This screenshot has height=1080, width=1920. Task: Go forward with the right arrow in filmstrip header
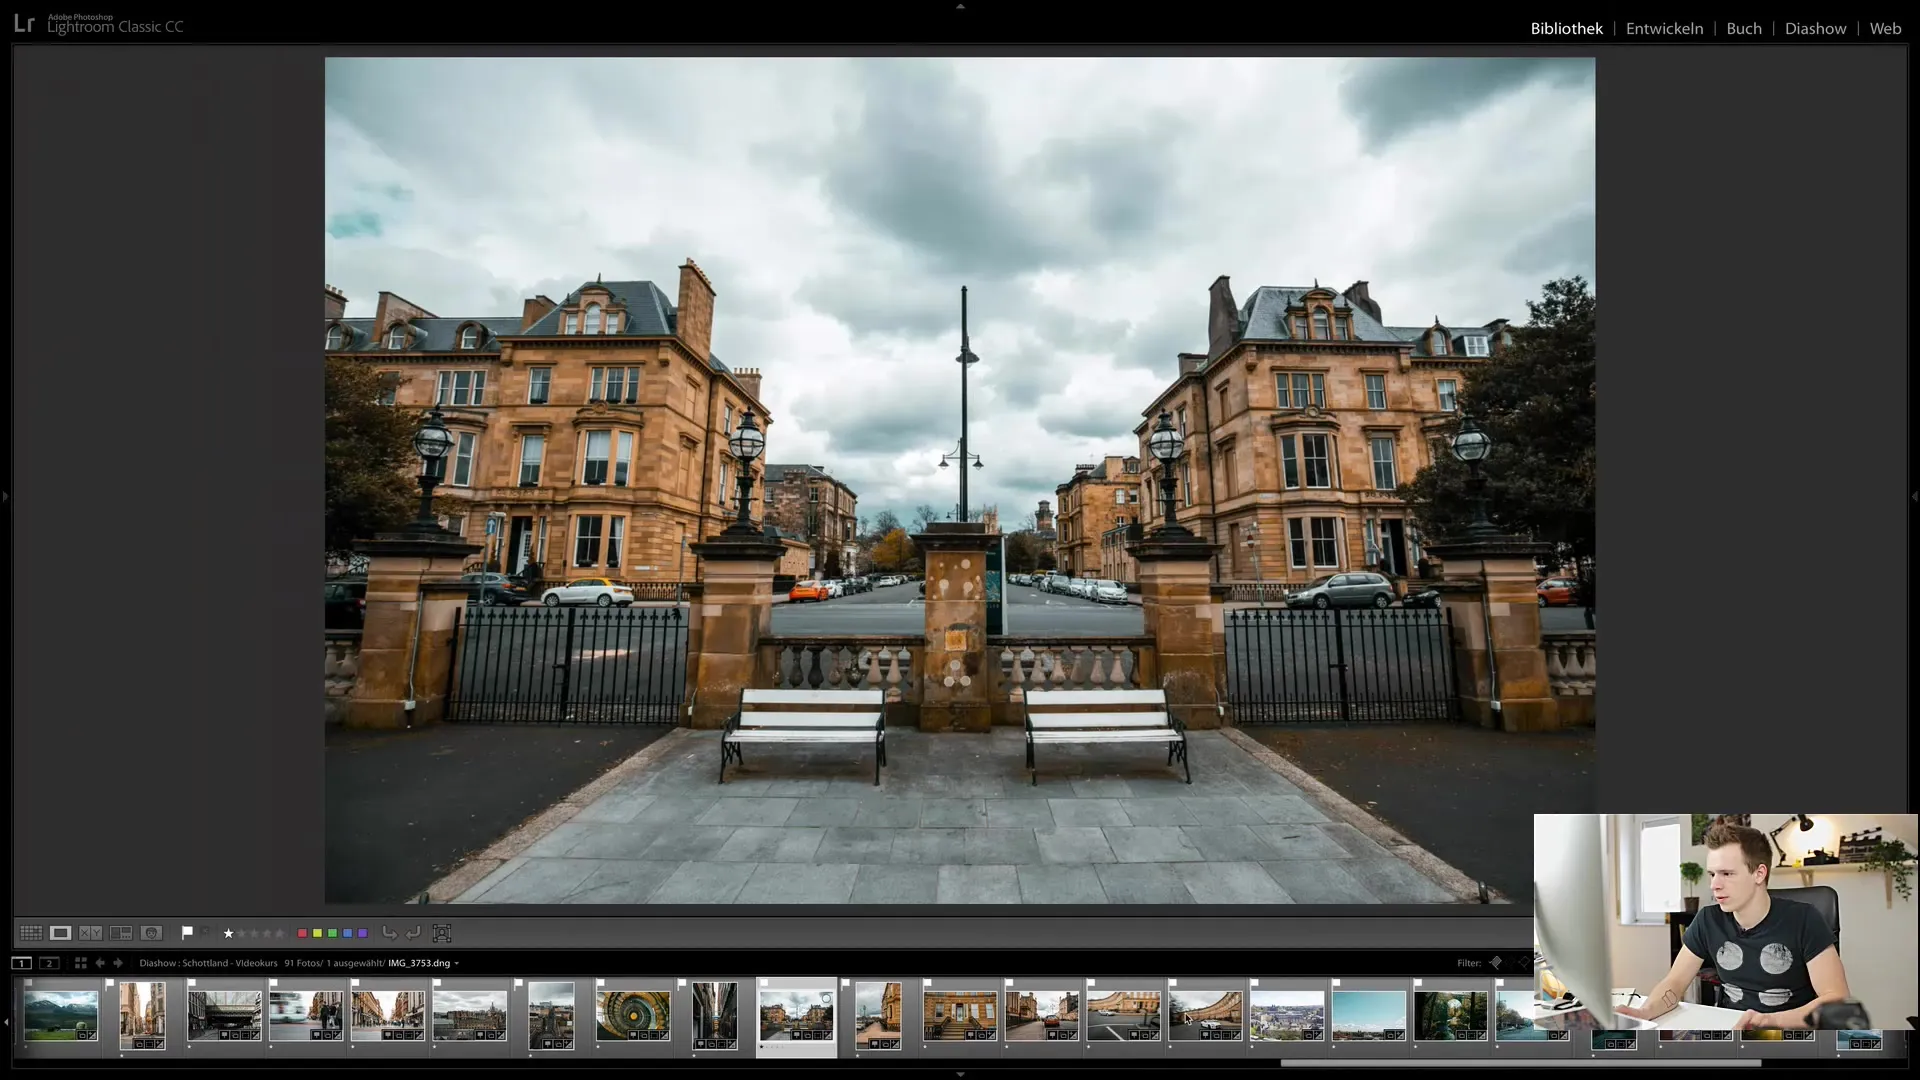(118, 963)
